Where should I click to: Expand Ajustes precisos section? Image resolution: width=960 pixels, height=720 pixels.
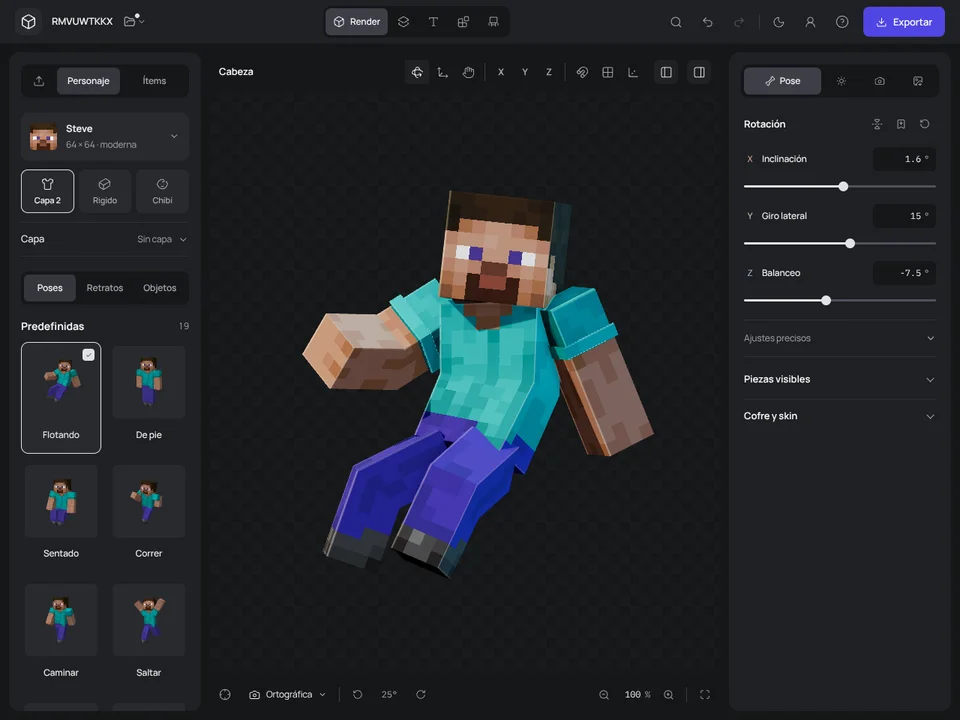click(839, 338)
